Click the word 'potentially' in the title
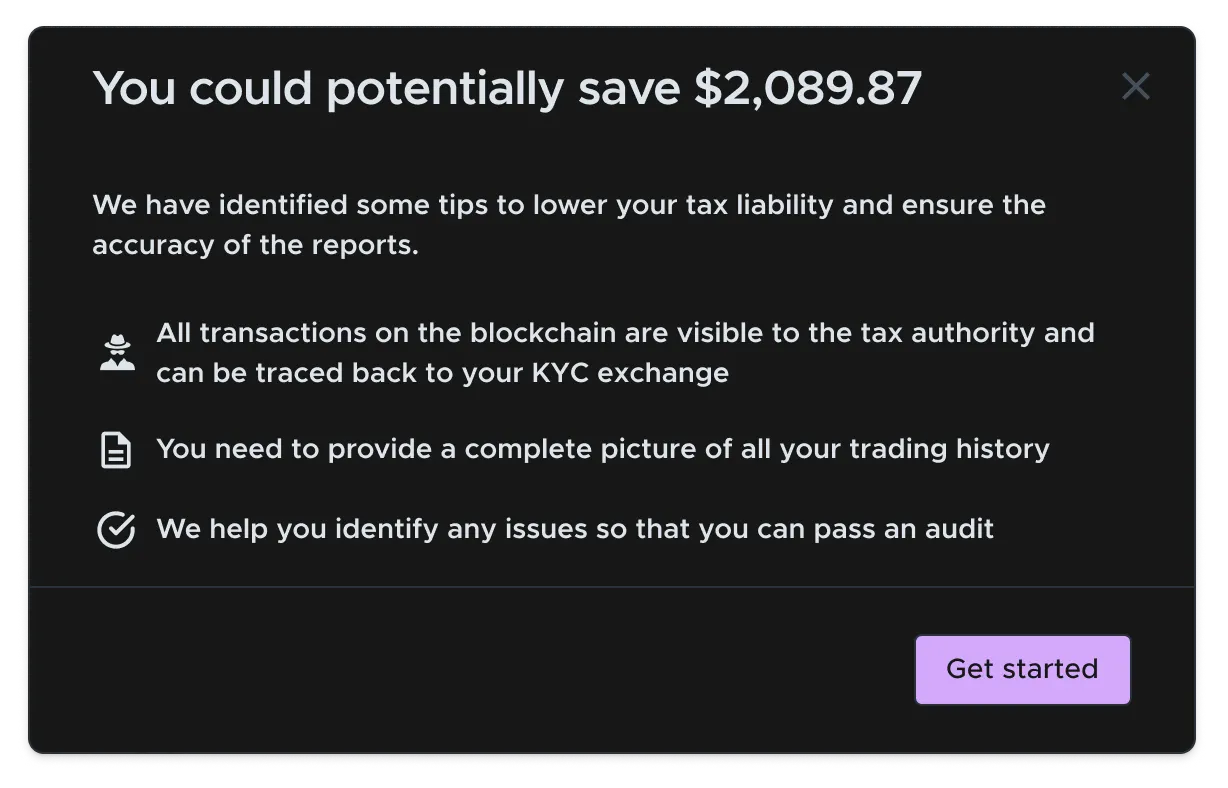Viewport: 1228px width, 788px height. coord(445,90)
